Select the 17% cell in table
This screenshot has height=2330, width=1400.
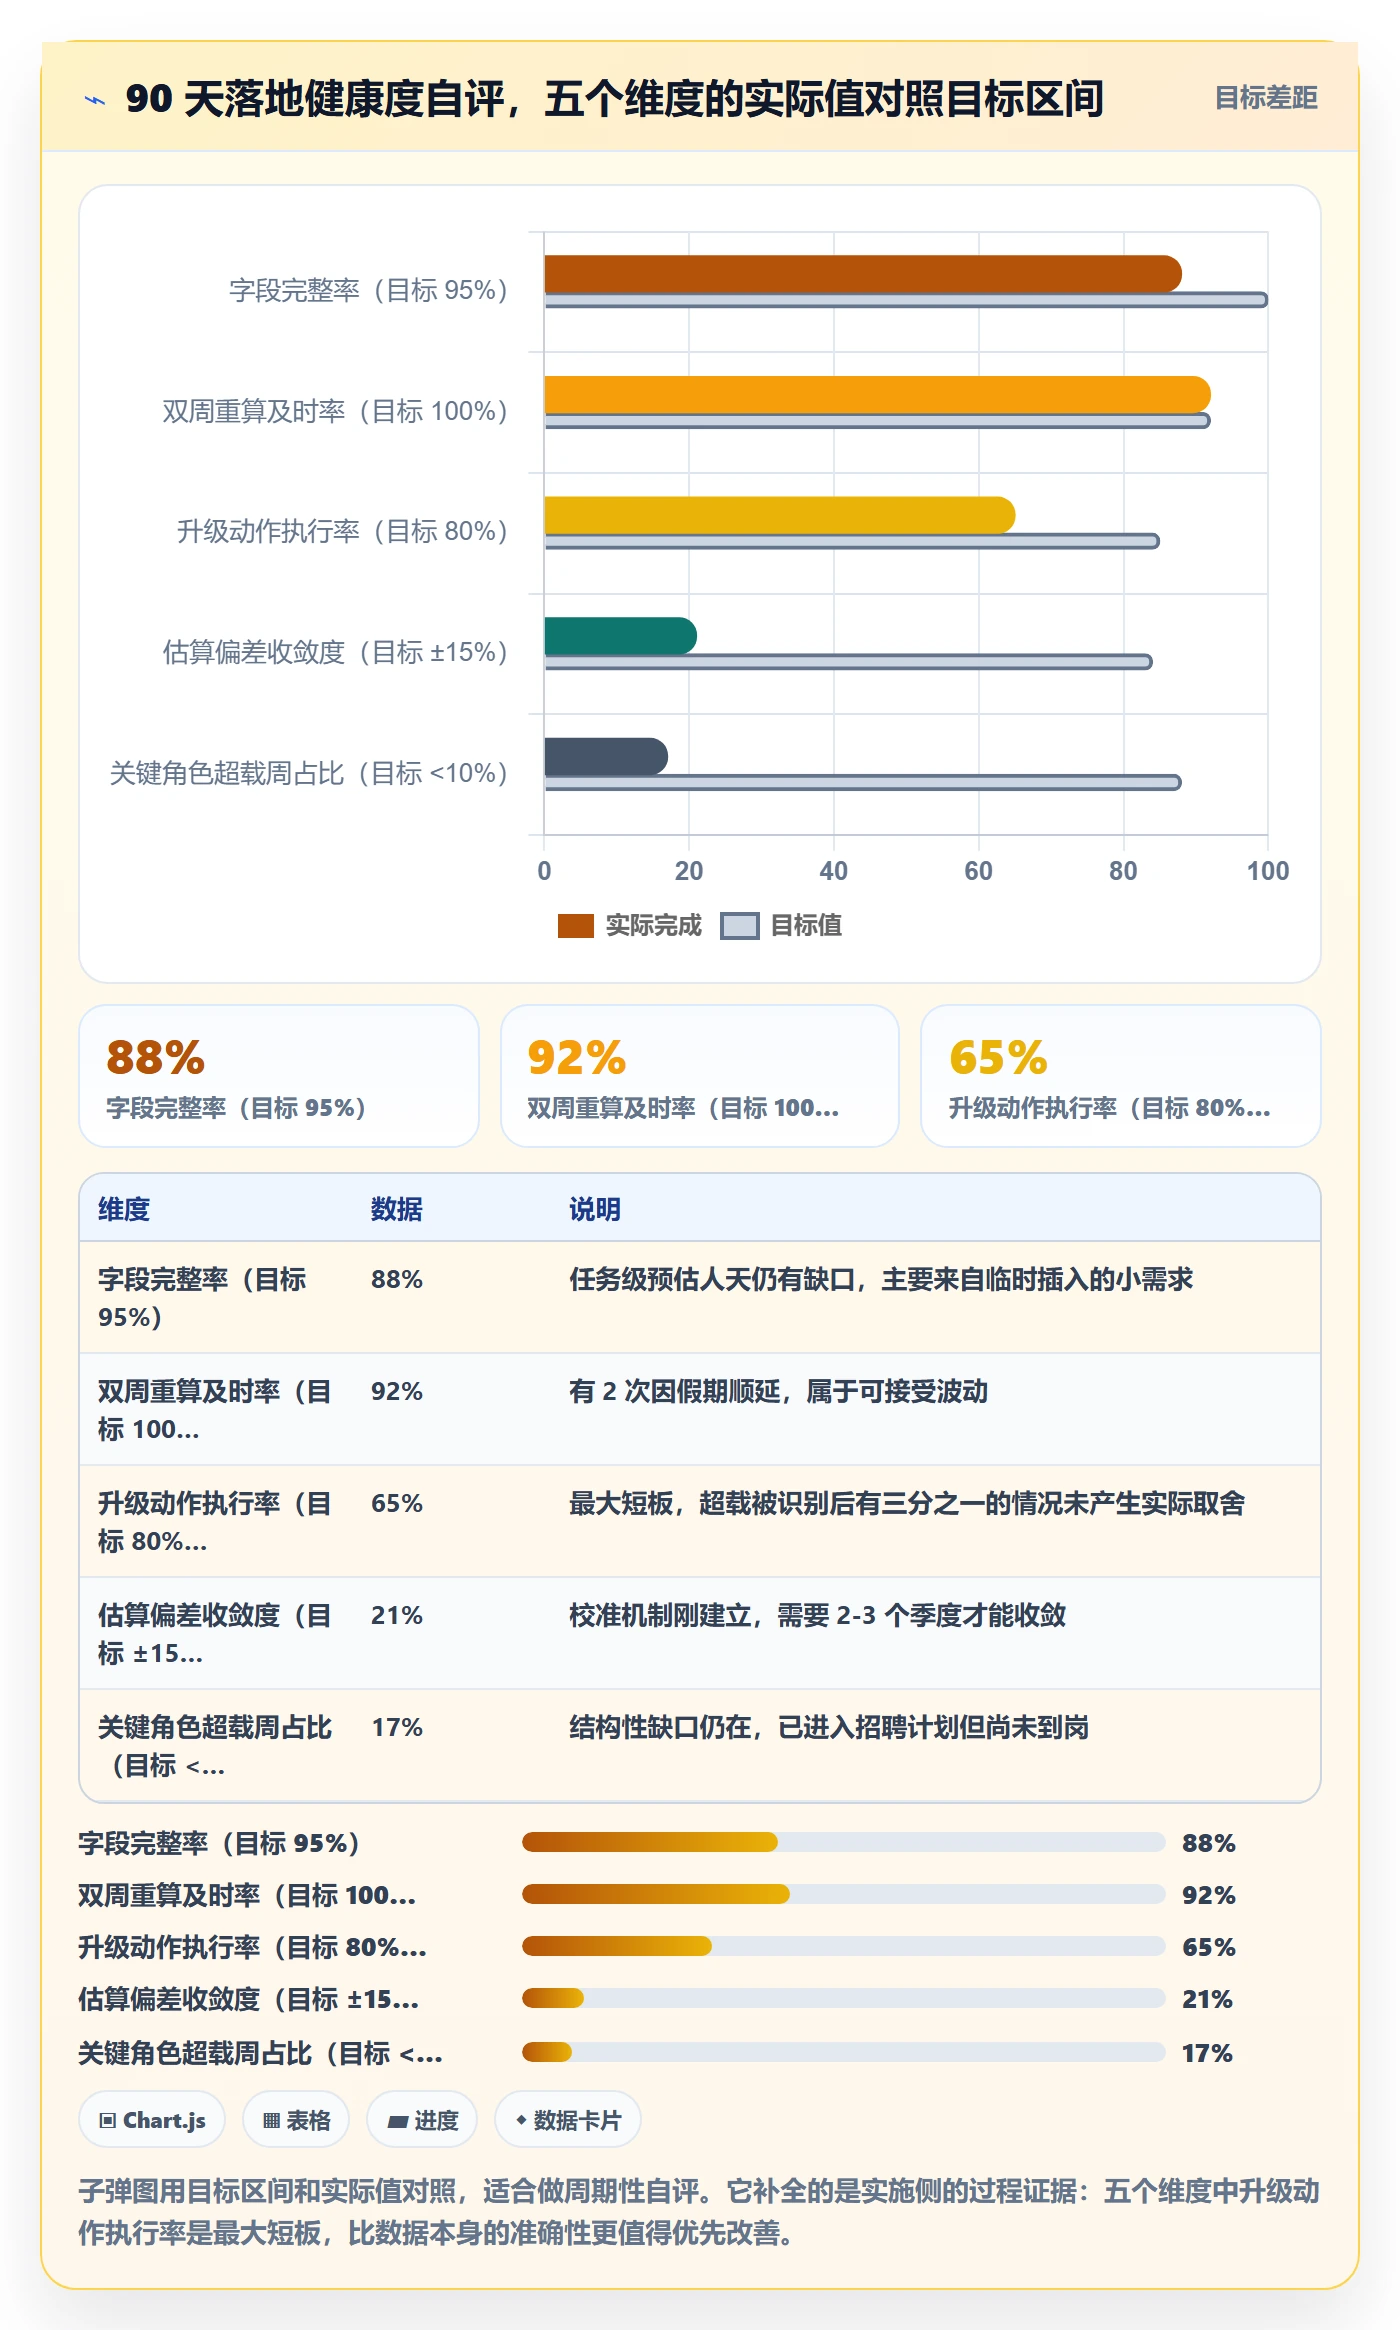[397, 1727]
